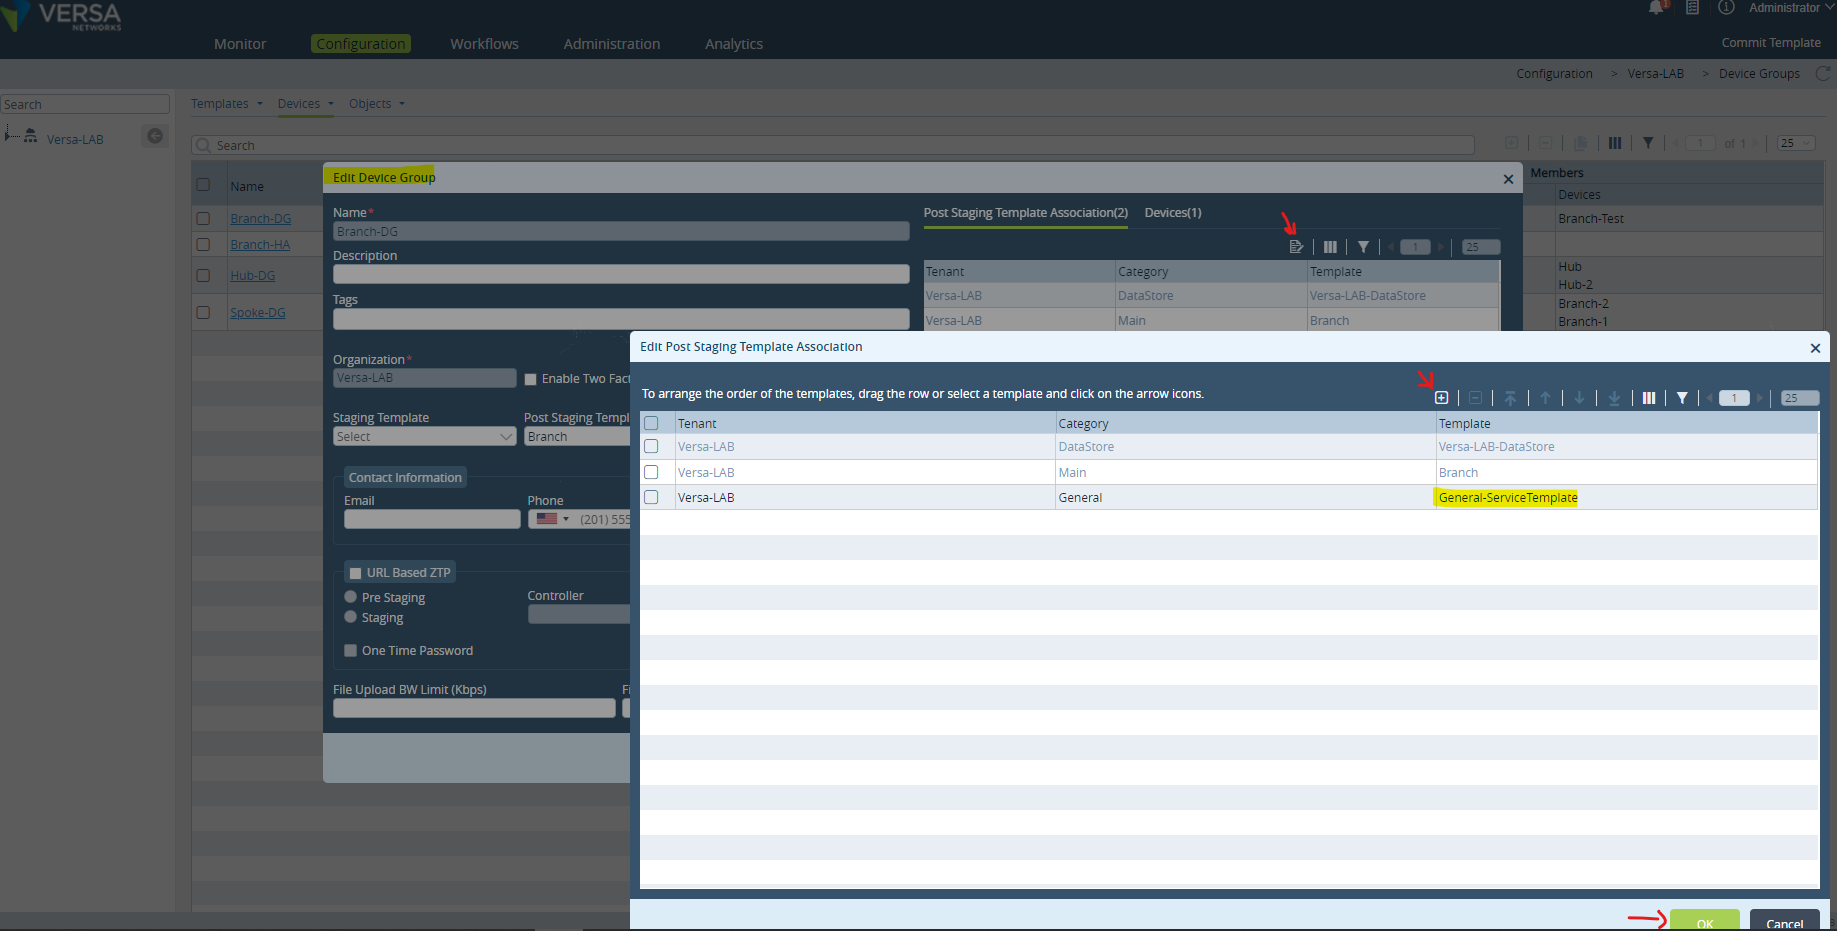The image size is (1837, 931).
Task: Open the Staging Template Select dropdown
Action: pos(424,437)
